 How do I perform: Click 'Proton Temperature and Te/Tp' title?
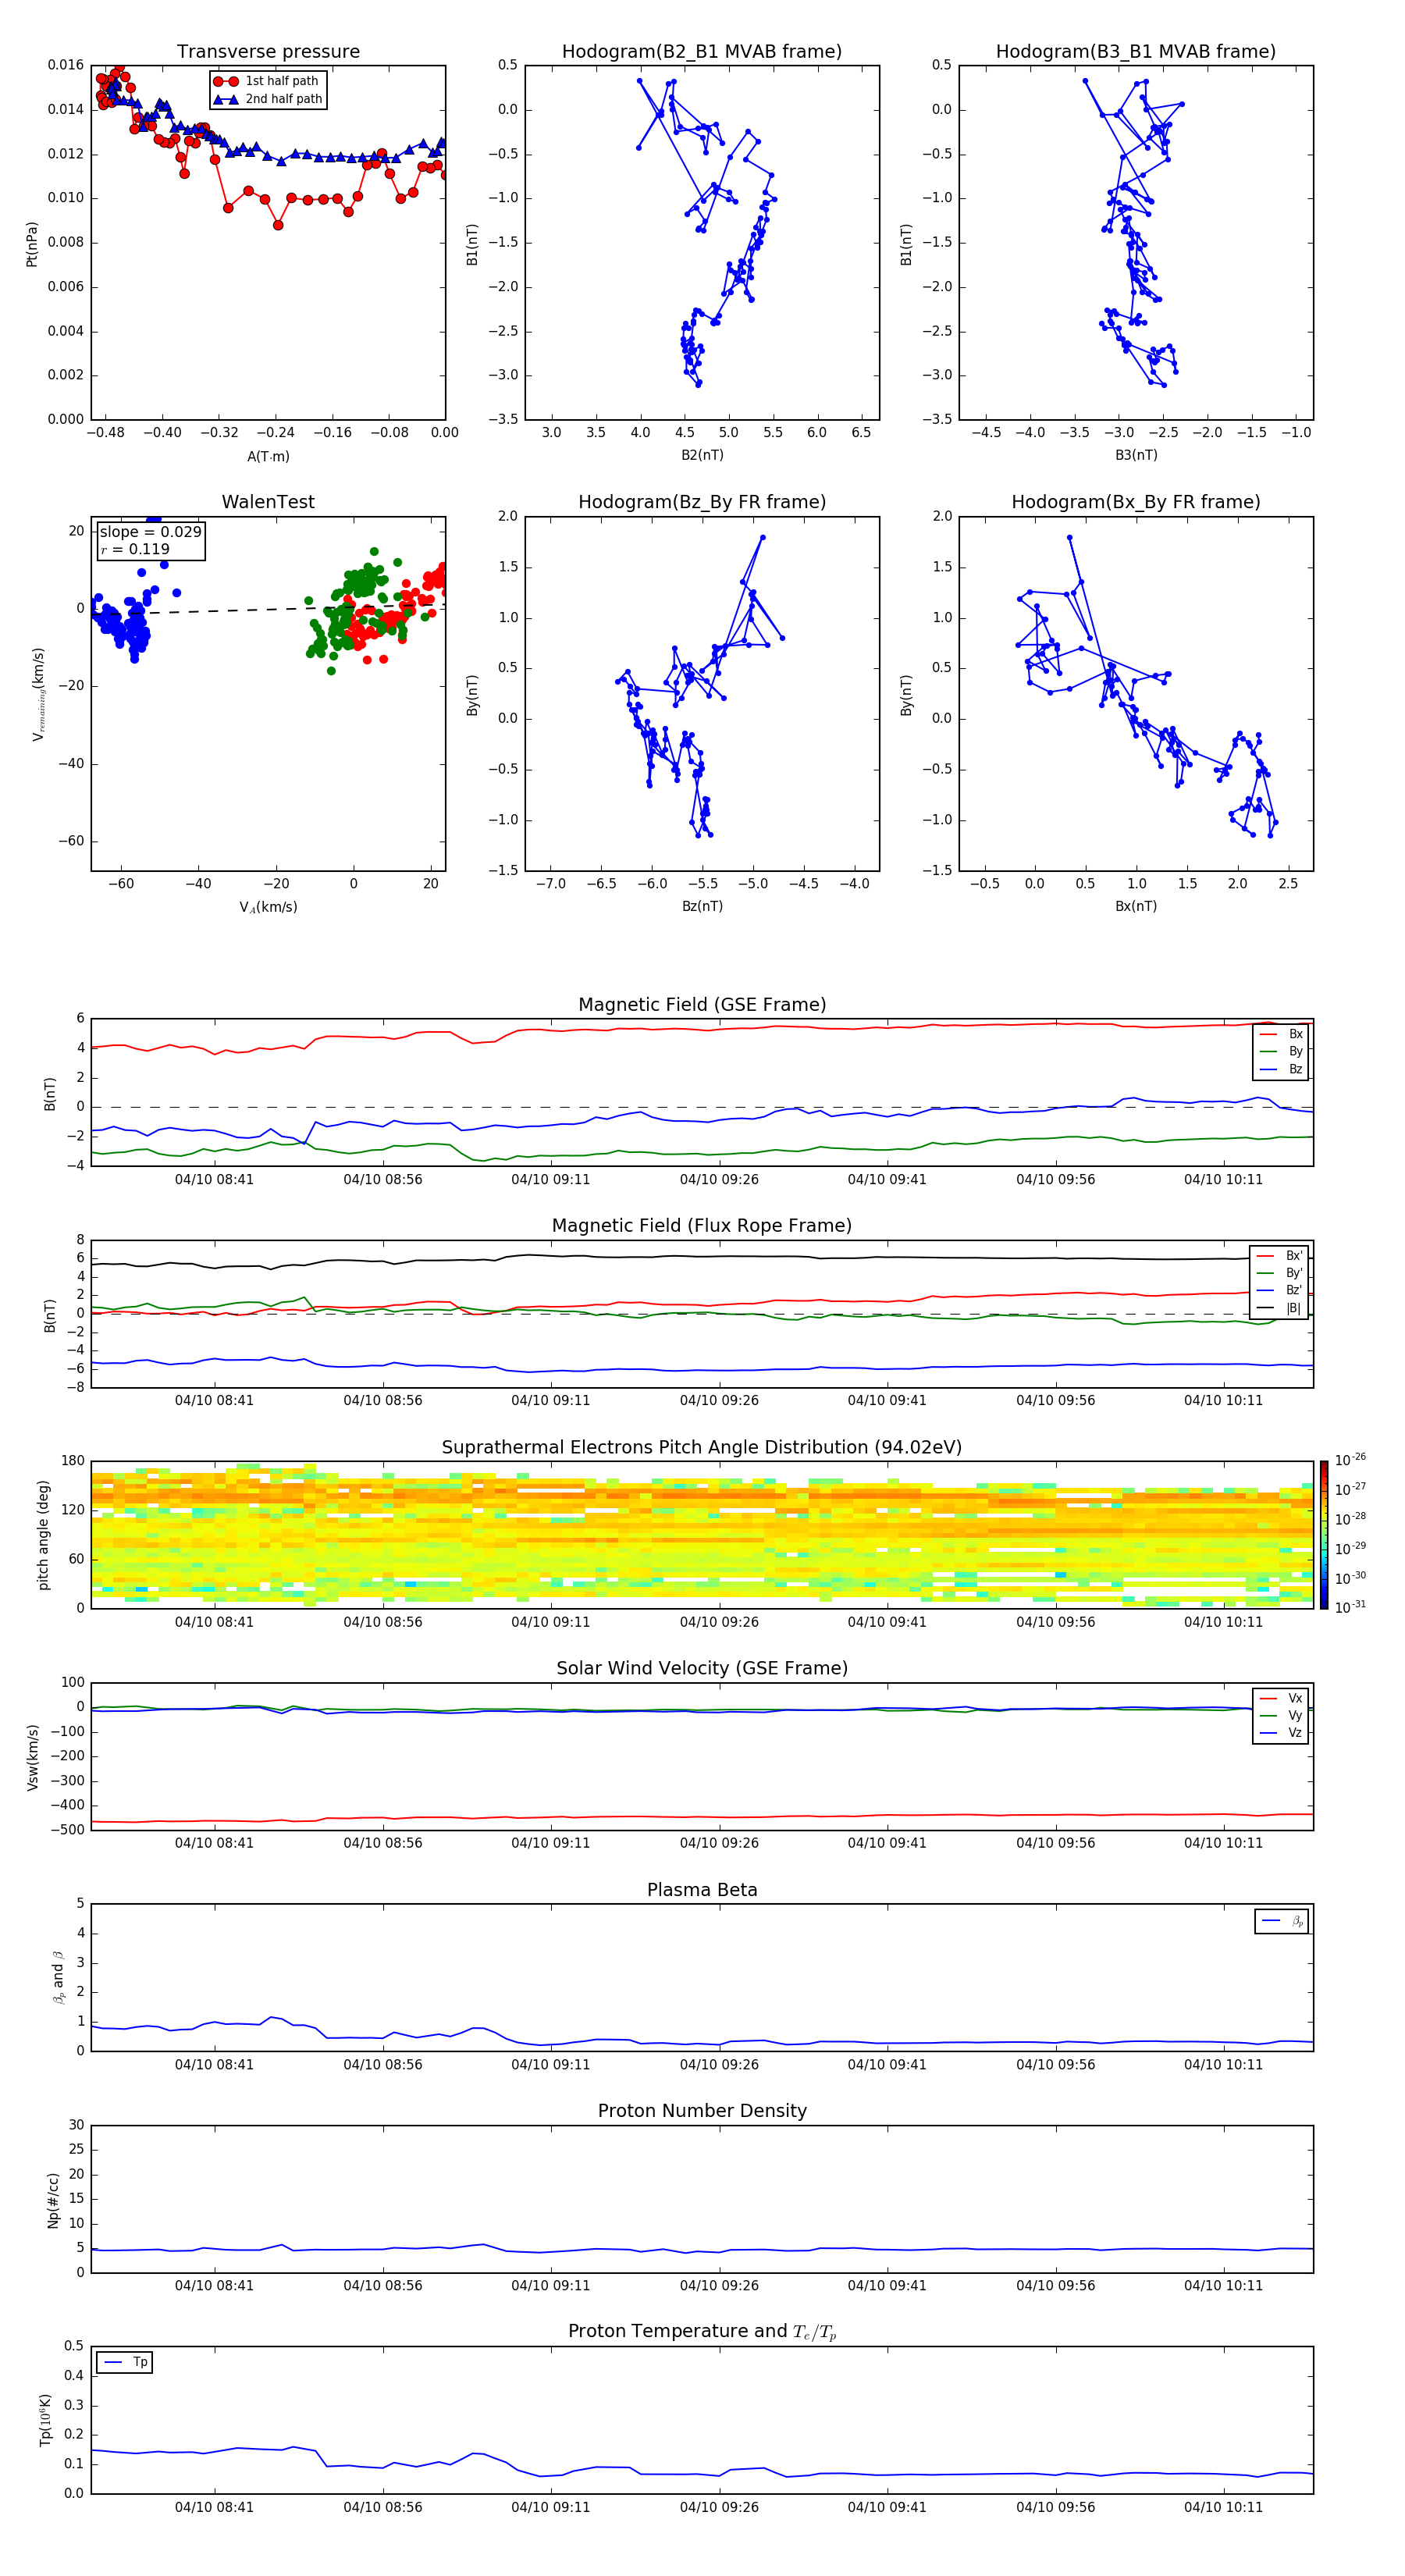click(702, 2332)
